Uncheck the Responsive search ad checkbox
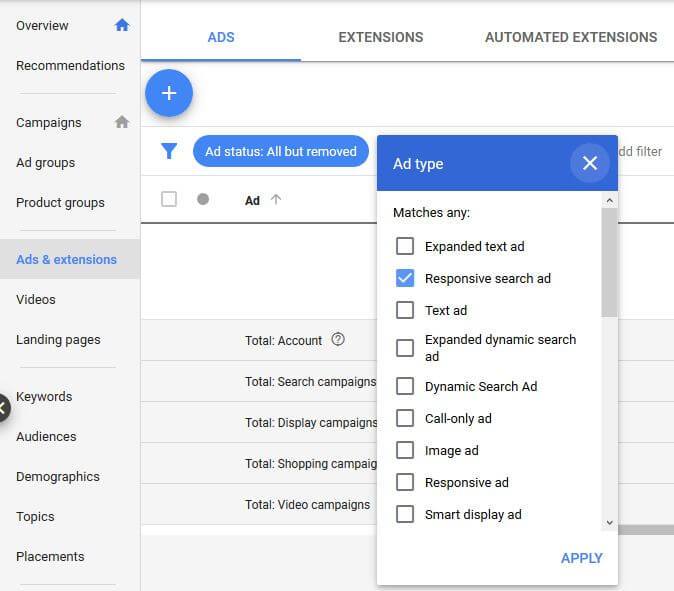674x591 pixels. point(405,278)
